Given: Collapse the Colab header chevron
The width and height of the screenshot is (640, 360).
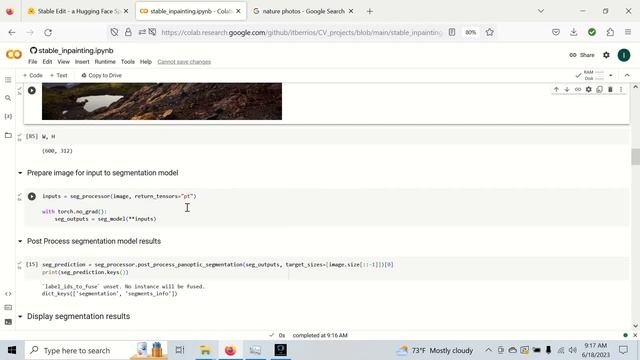Looking at the screenshot, I should 627,76.
